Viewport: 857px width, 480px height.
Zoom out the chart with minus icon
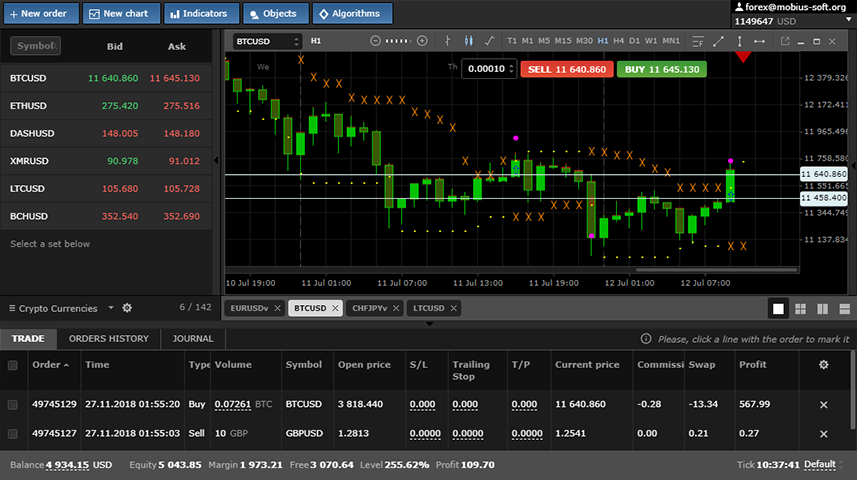(375, 41)
